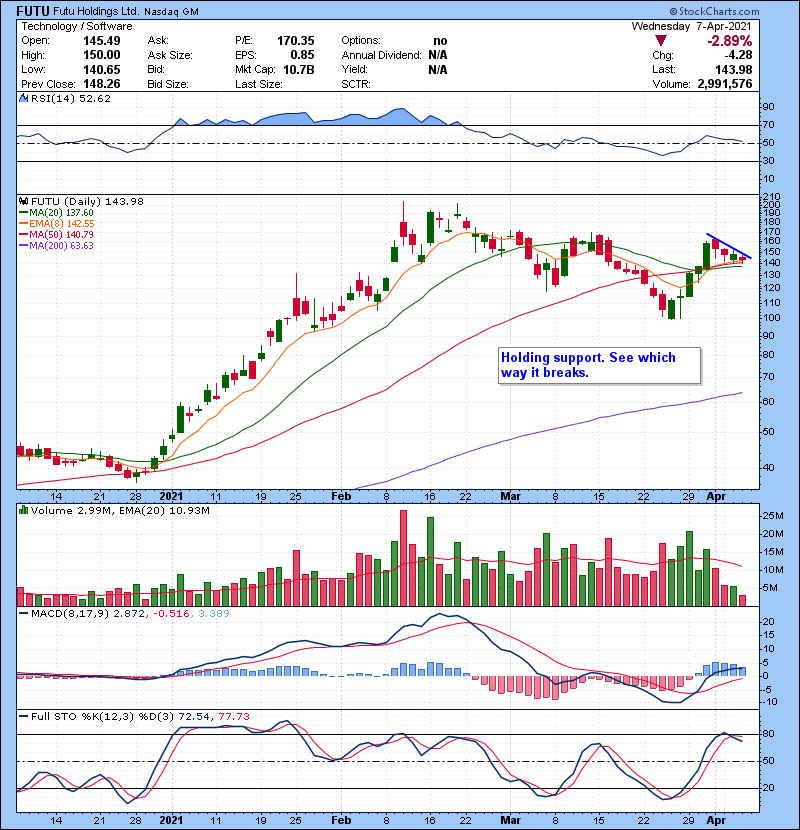This screenshot has height=830, width=800.
Task: Click the Technology / Software sector label
Action: pyautogui.click(x=77, y=26)
